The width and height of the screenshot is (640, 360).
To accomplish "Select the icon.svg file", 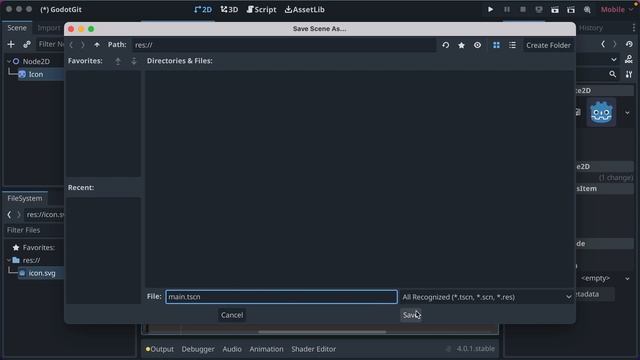I will (41, 273).
